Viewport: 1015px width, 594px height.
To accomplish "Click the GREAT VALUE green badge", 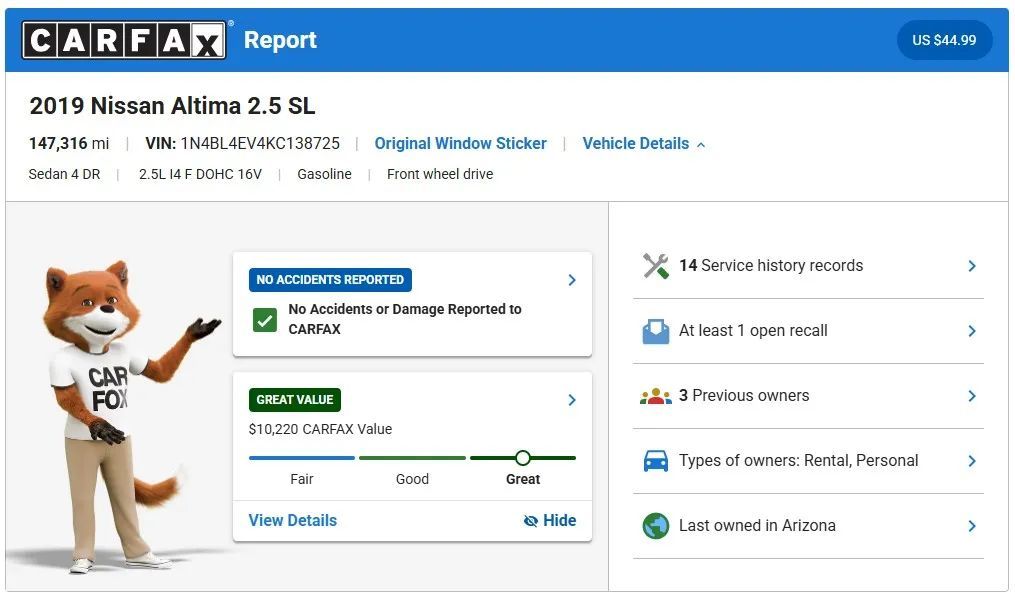I will [x=295, y=399].
